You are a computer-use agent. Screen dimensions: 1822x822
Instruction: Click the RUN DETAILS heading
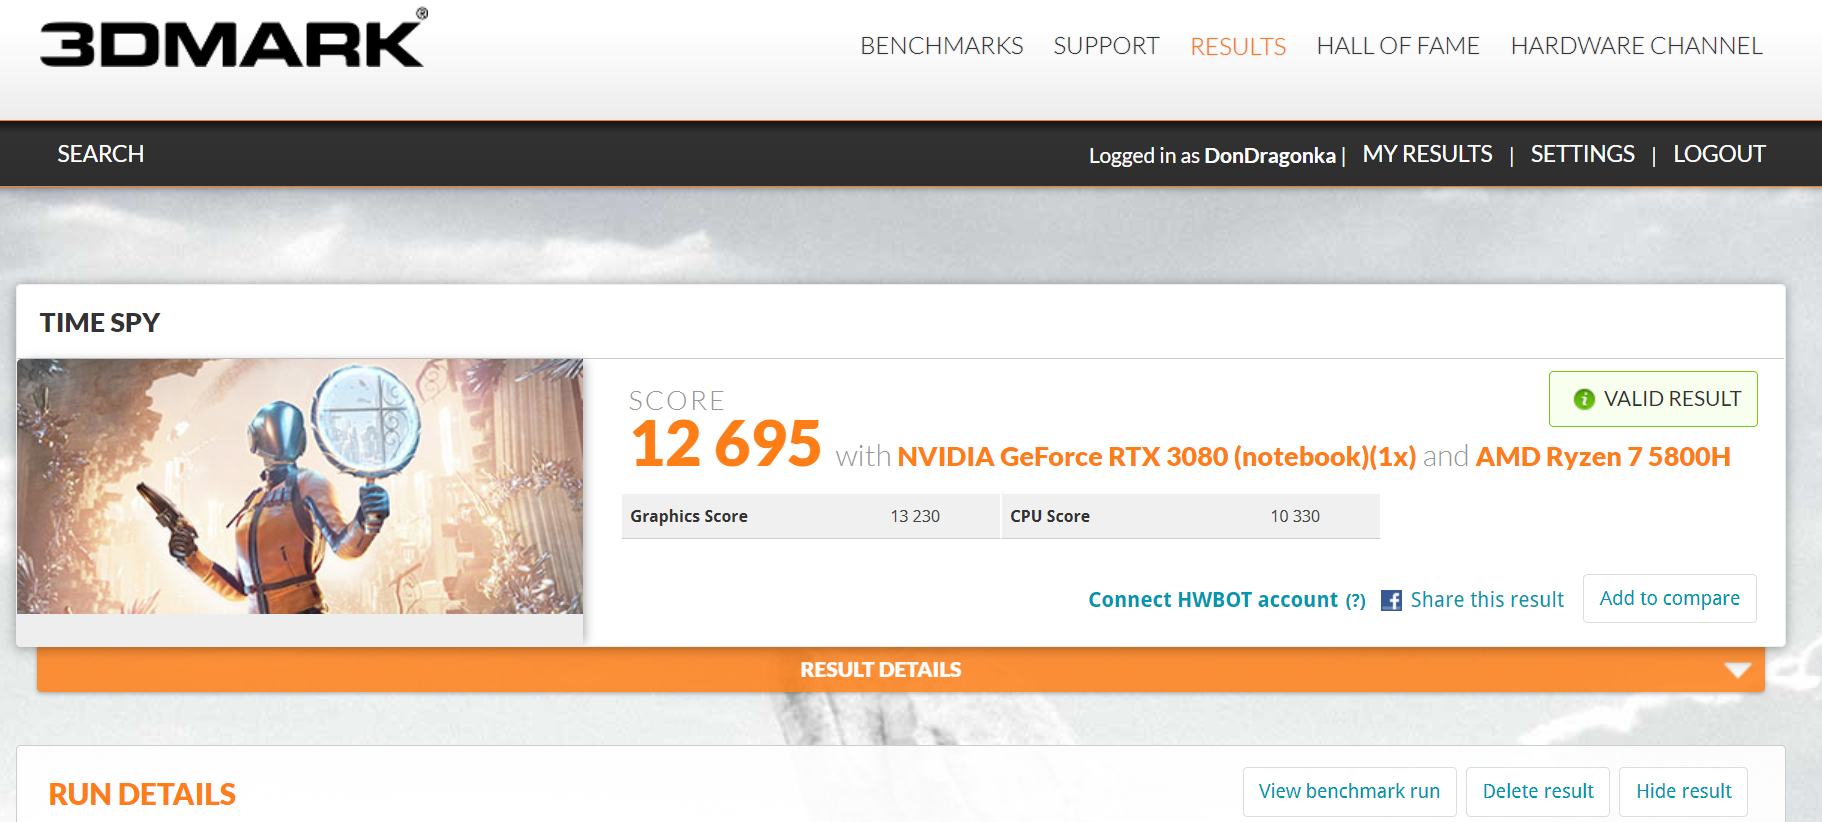(x=142, y=794)
